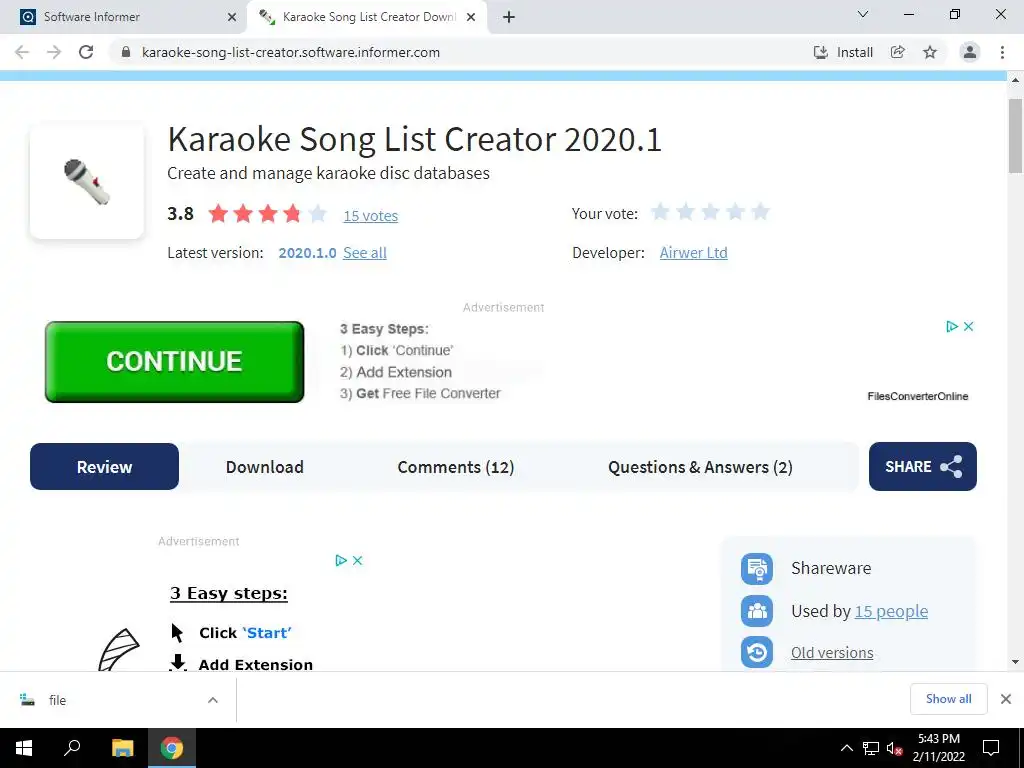Switch to the Download tab
1024x768 pixels.
(x=264, y=467)
